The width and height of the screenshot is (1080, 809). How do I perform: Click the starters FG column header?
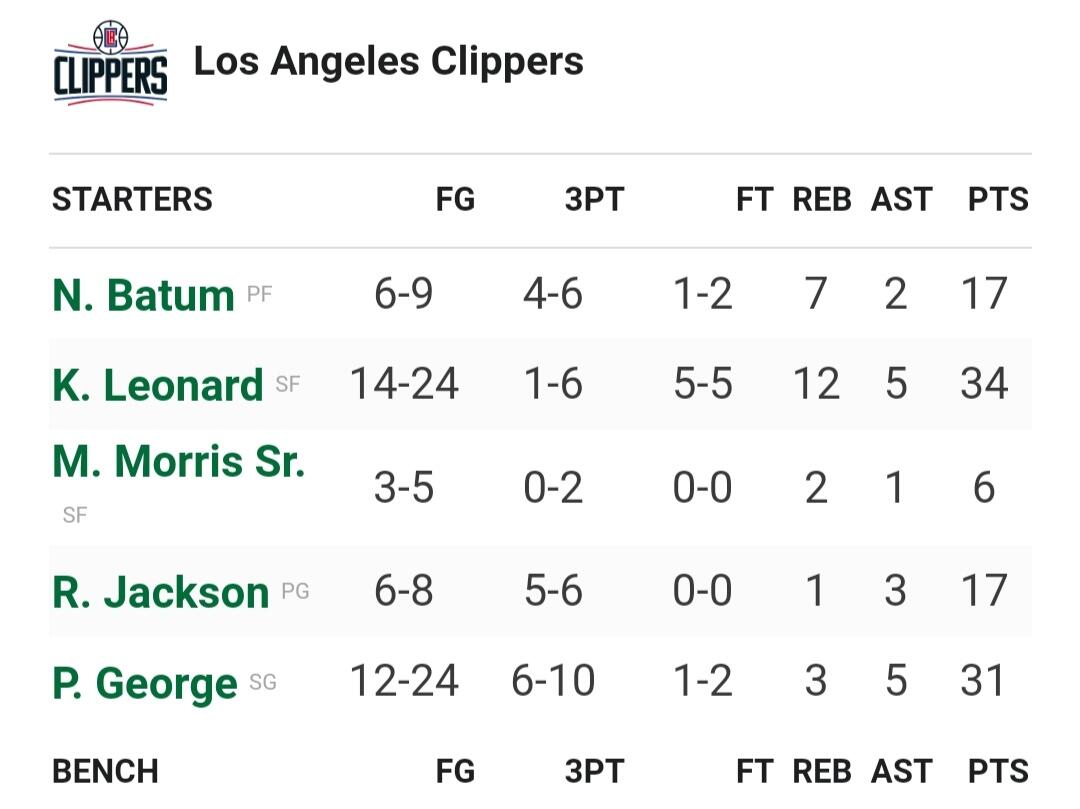455,200
